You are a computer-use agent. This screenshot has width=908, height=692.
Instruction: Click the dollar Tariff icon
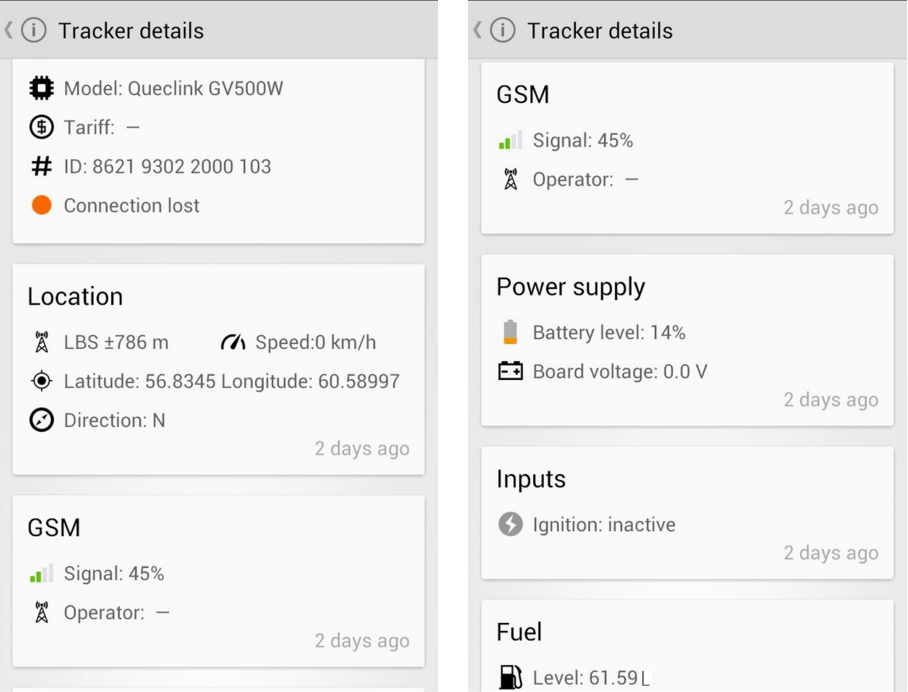pos(41,127)
